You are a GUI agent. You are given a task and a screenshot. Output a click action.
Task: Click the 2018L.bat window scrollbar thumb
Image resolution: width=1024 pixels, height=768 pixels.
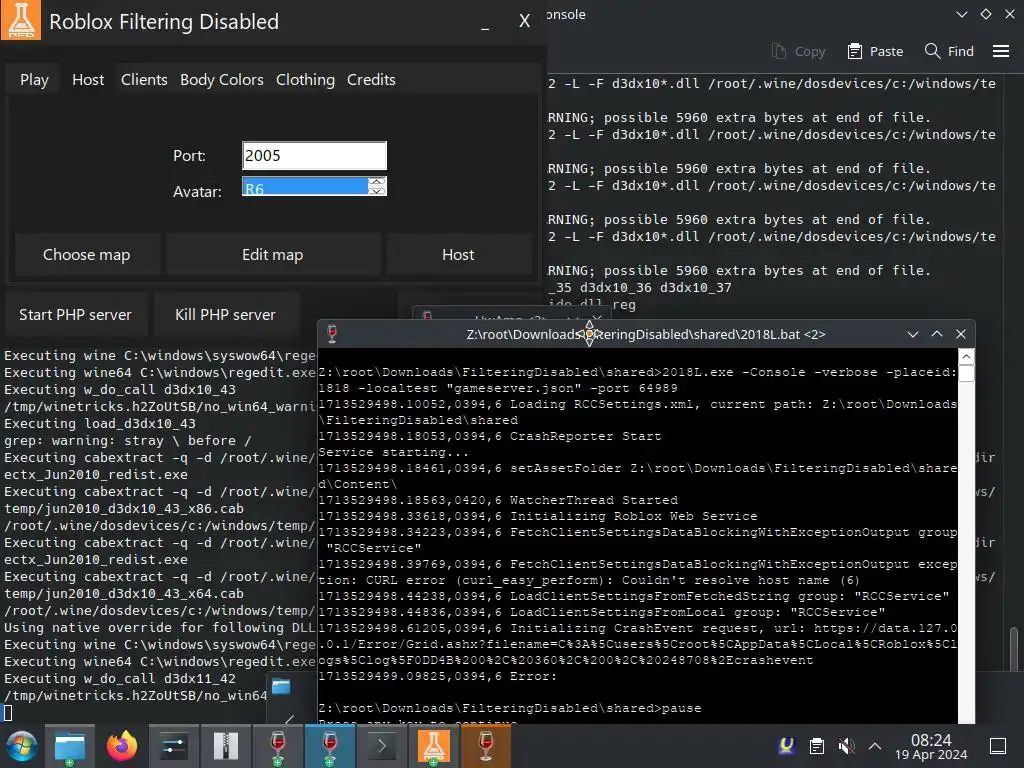coord(967,373)
